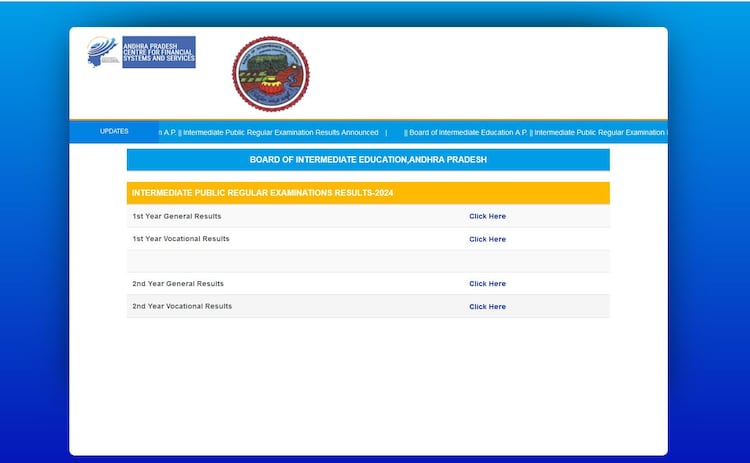Open 2nd Year Vocational Results via Click Here
Image resolution: width=750 pixels, height=463 pixels.
(x=487, y=307)
